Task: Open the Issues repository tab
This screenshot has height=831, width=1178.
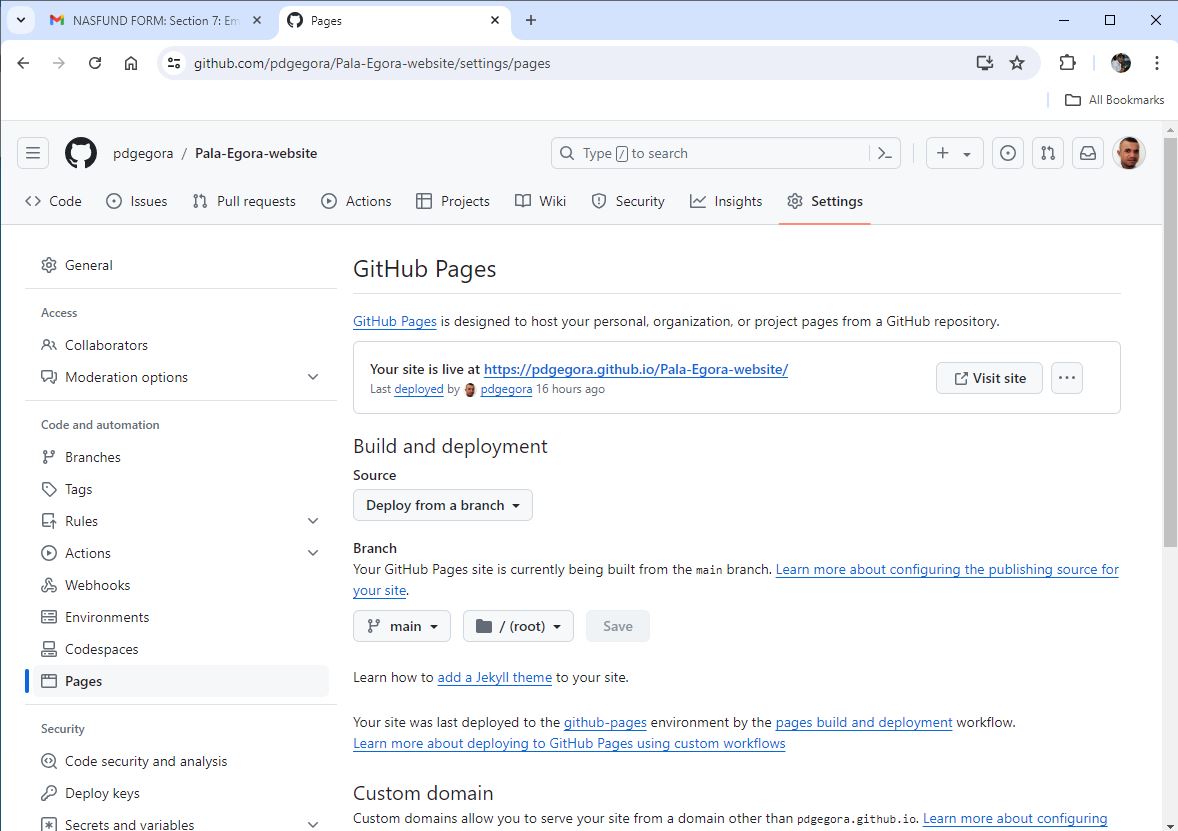Action: coord(137,201)
